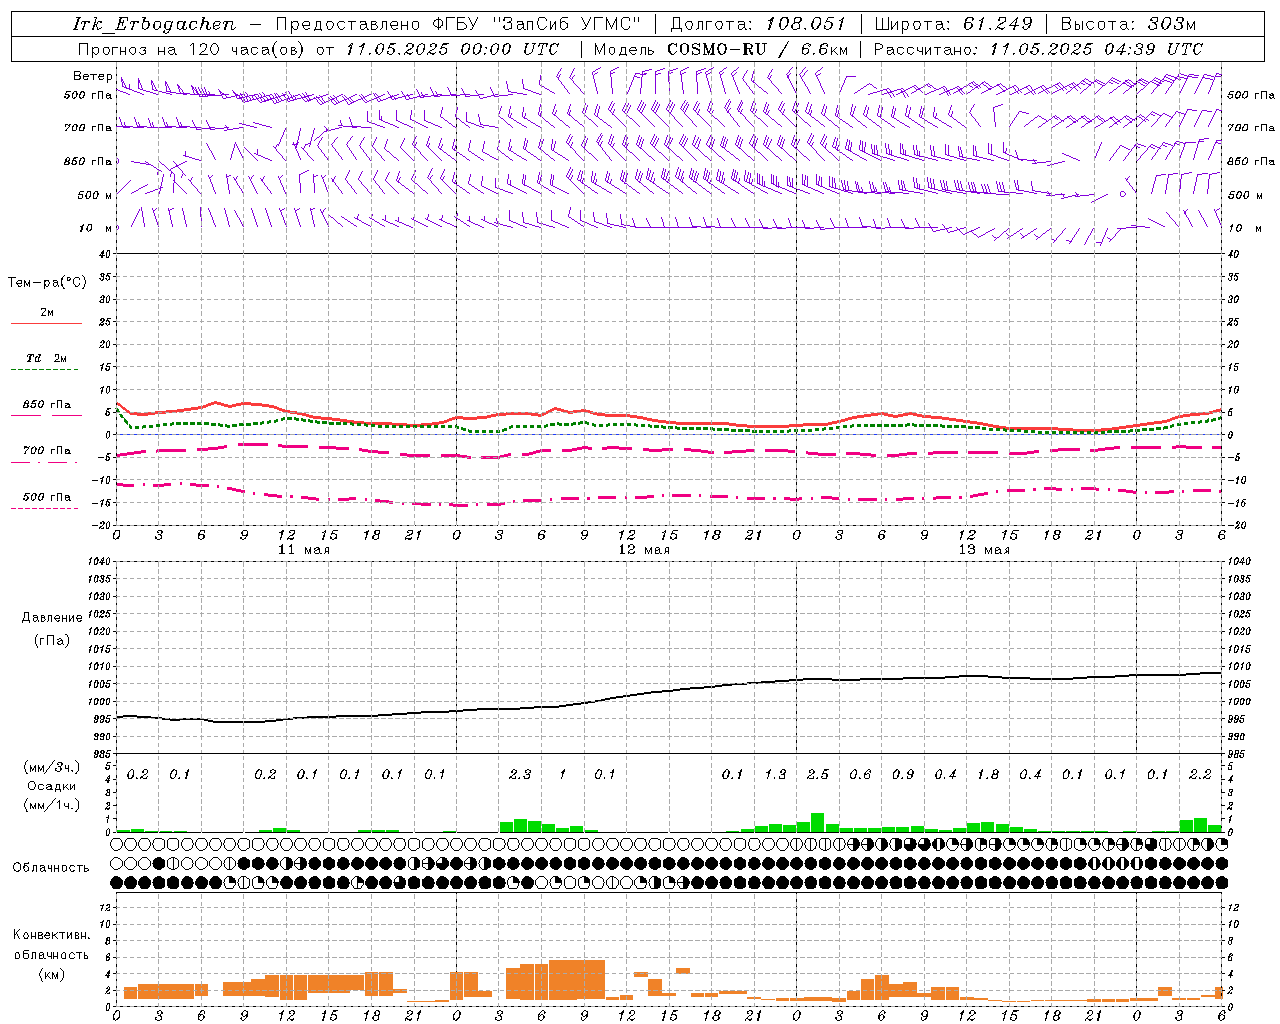Select the precipitation value '1.8'
The image size is (1280, 1024).
coord(988,775)
